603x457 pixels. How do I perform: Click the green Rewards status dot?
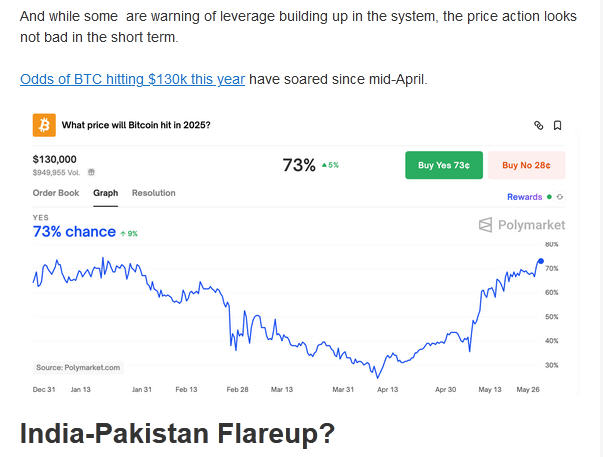pos(549,197)
